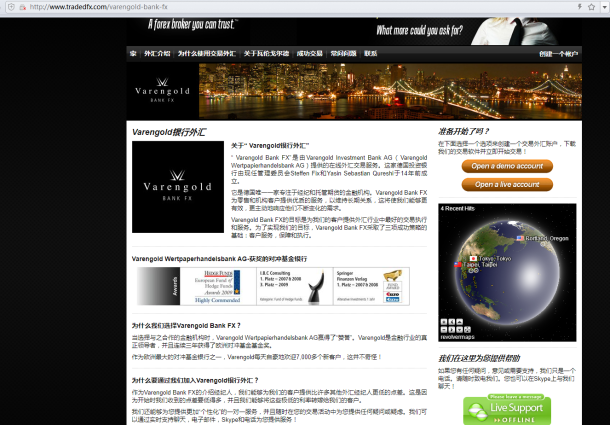Click 创建一个帐户 create account link
The width and height of the screenshot is (610, 425).
(x=558, y=54)
